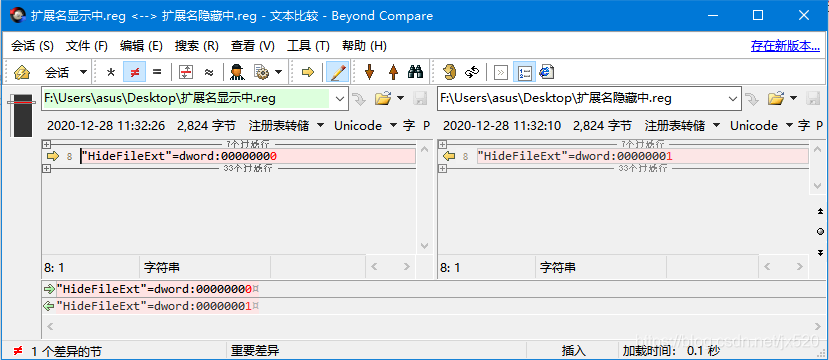
Task: Go to previous difference section arrow
Action: coord(393,72)
